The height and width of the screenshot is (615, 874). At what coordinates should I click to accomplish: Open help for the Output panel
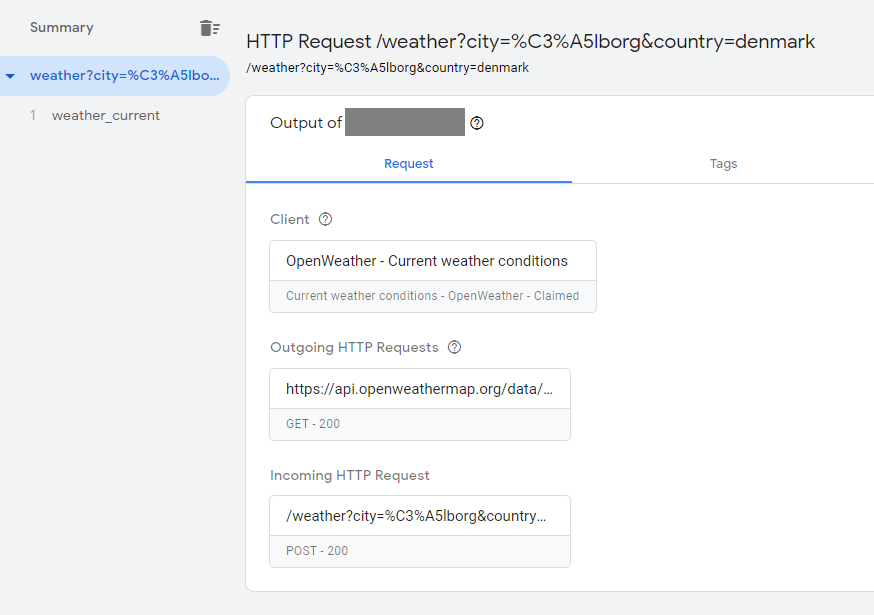pyautogui.click(x=477, y=122)
